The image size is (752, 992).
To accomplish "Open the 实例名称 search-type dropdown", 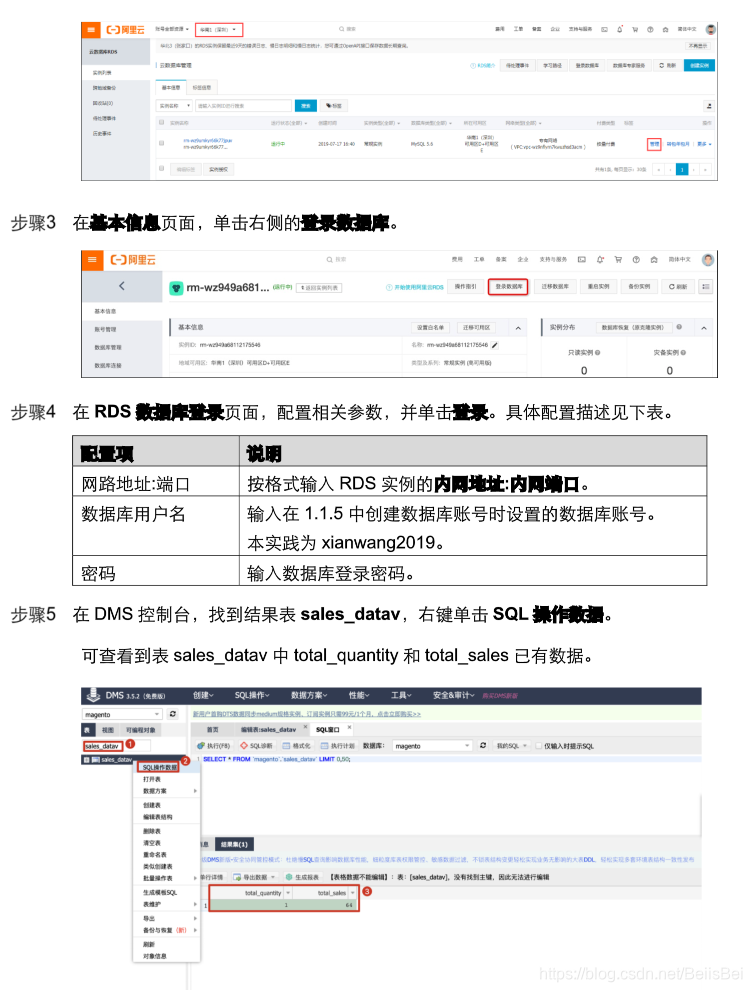I will [x=175, y=106].
